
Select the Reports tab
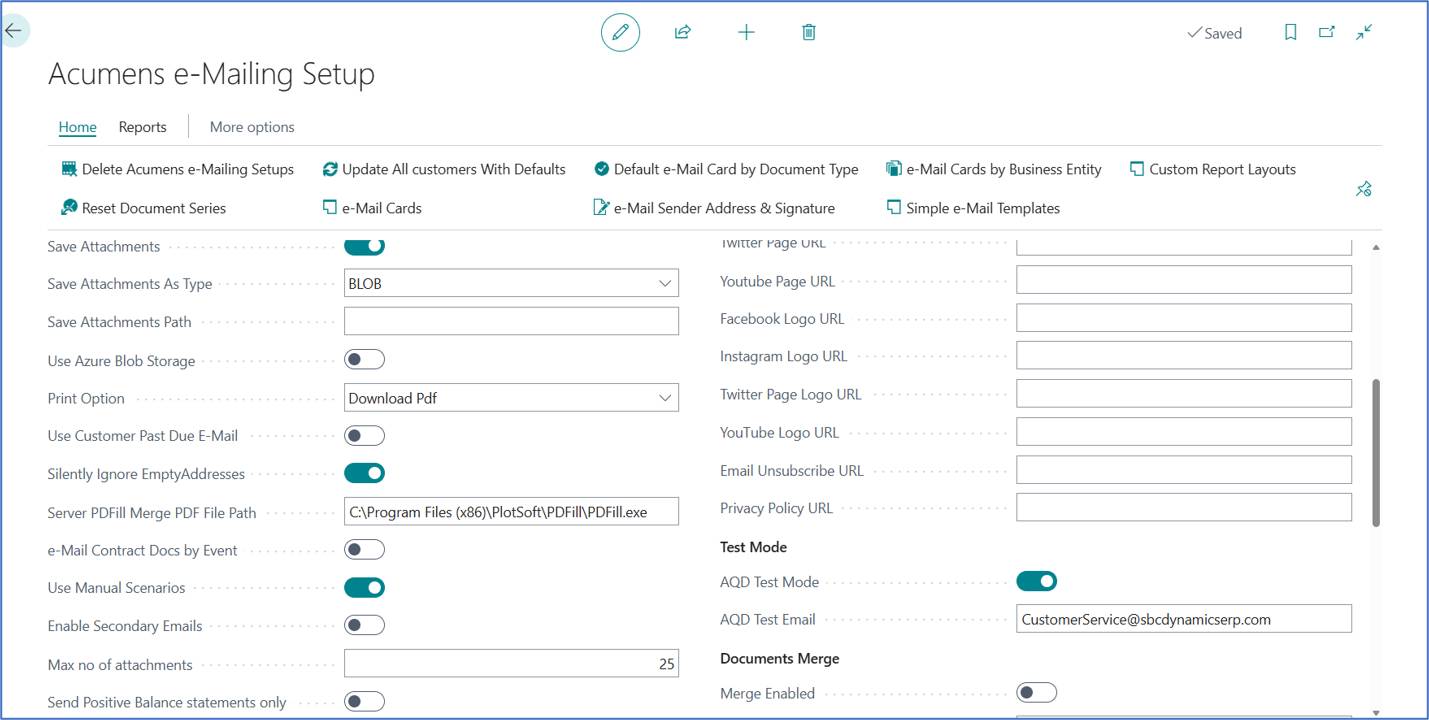coord(142,127)
